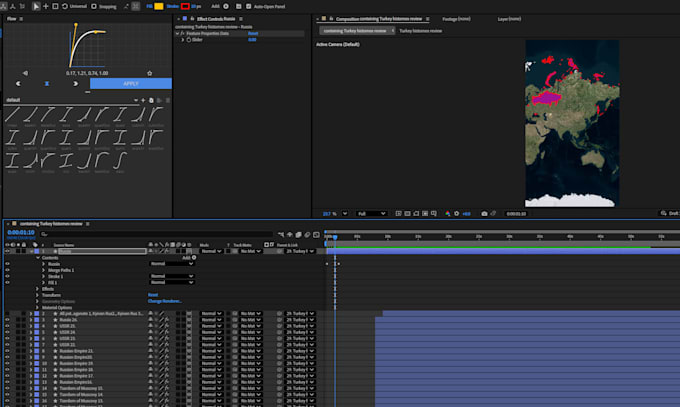This screenshot has width=680, height=407.
Task: Toggle visibility of Russia 26 layer
Action: coord(7,320)
